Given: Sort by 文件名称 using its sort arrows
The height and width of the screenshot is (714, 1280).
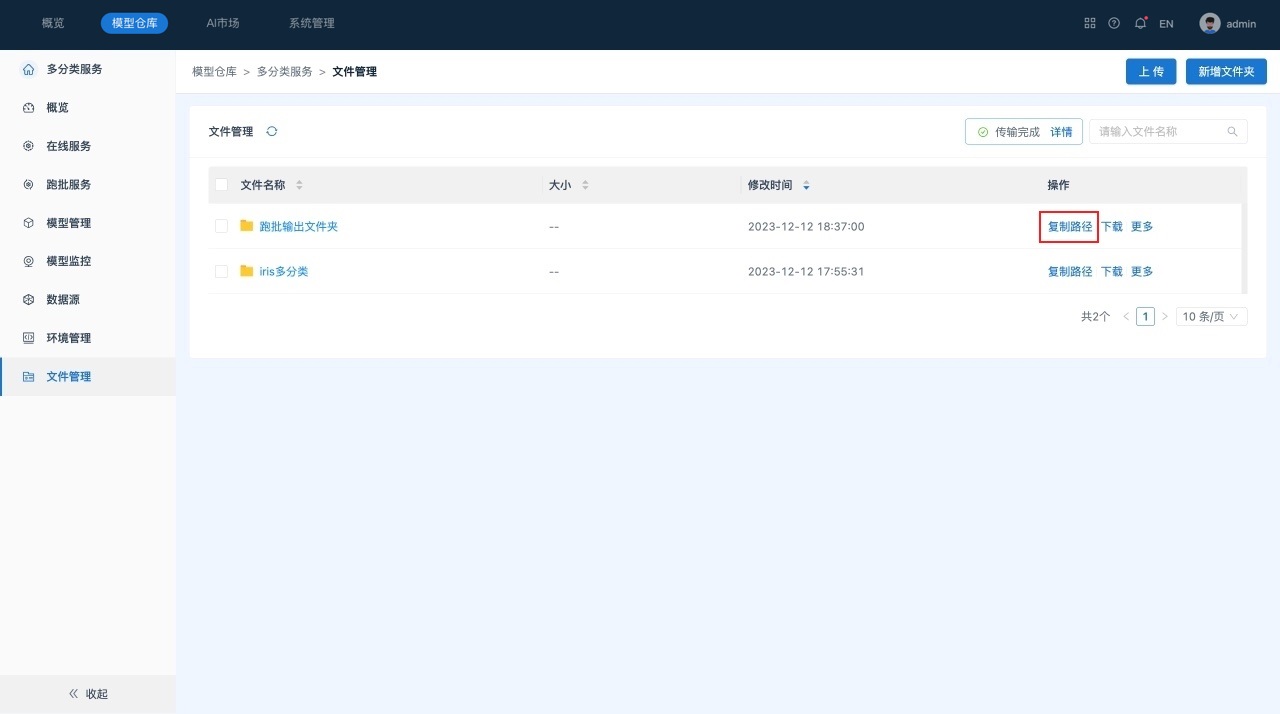Looking at the screenshot, I should (x=299, y=185).
